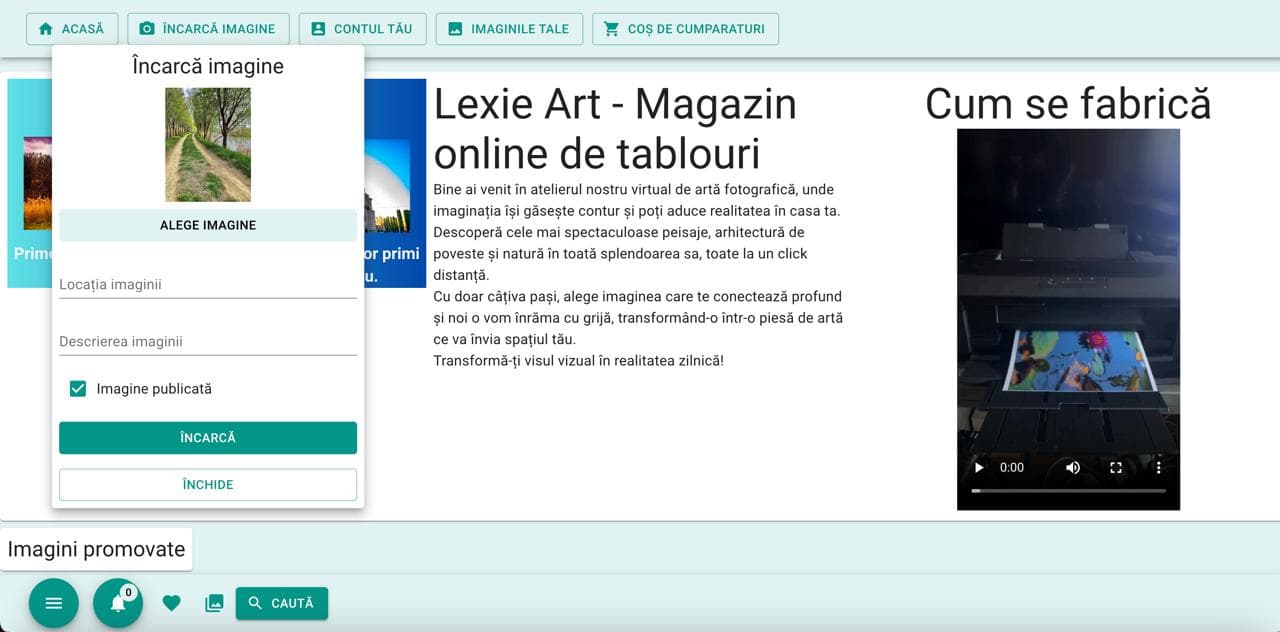Open video more options menu

(1159, 467)
